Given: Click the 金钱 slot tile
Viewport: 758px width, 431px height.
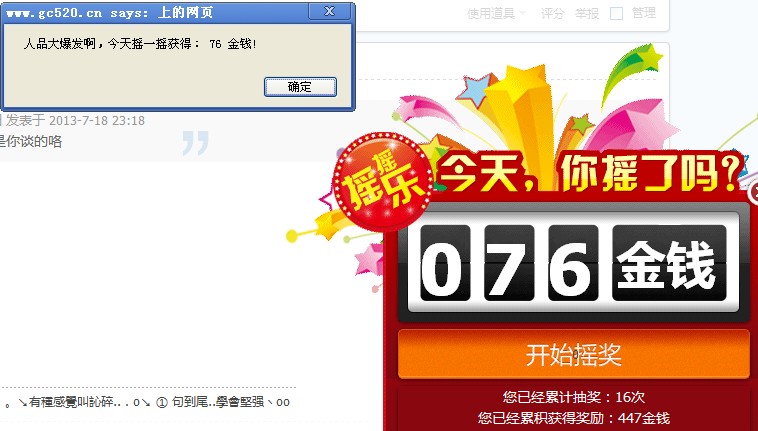Looking at the screenshot, I should click(x=669, y=263).
